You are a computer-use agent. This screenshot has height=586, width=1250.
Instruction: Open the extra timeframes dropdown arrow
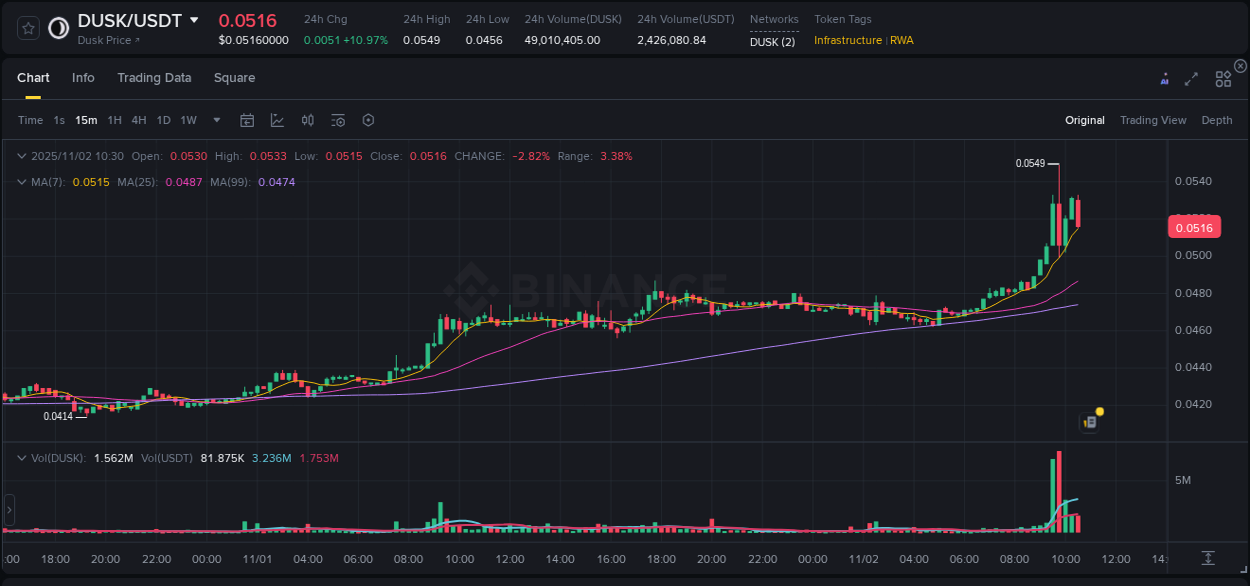(x=215, y=120)
